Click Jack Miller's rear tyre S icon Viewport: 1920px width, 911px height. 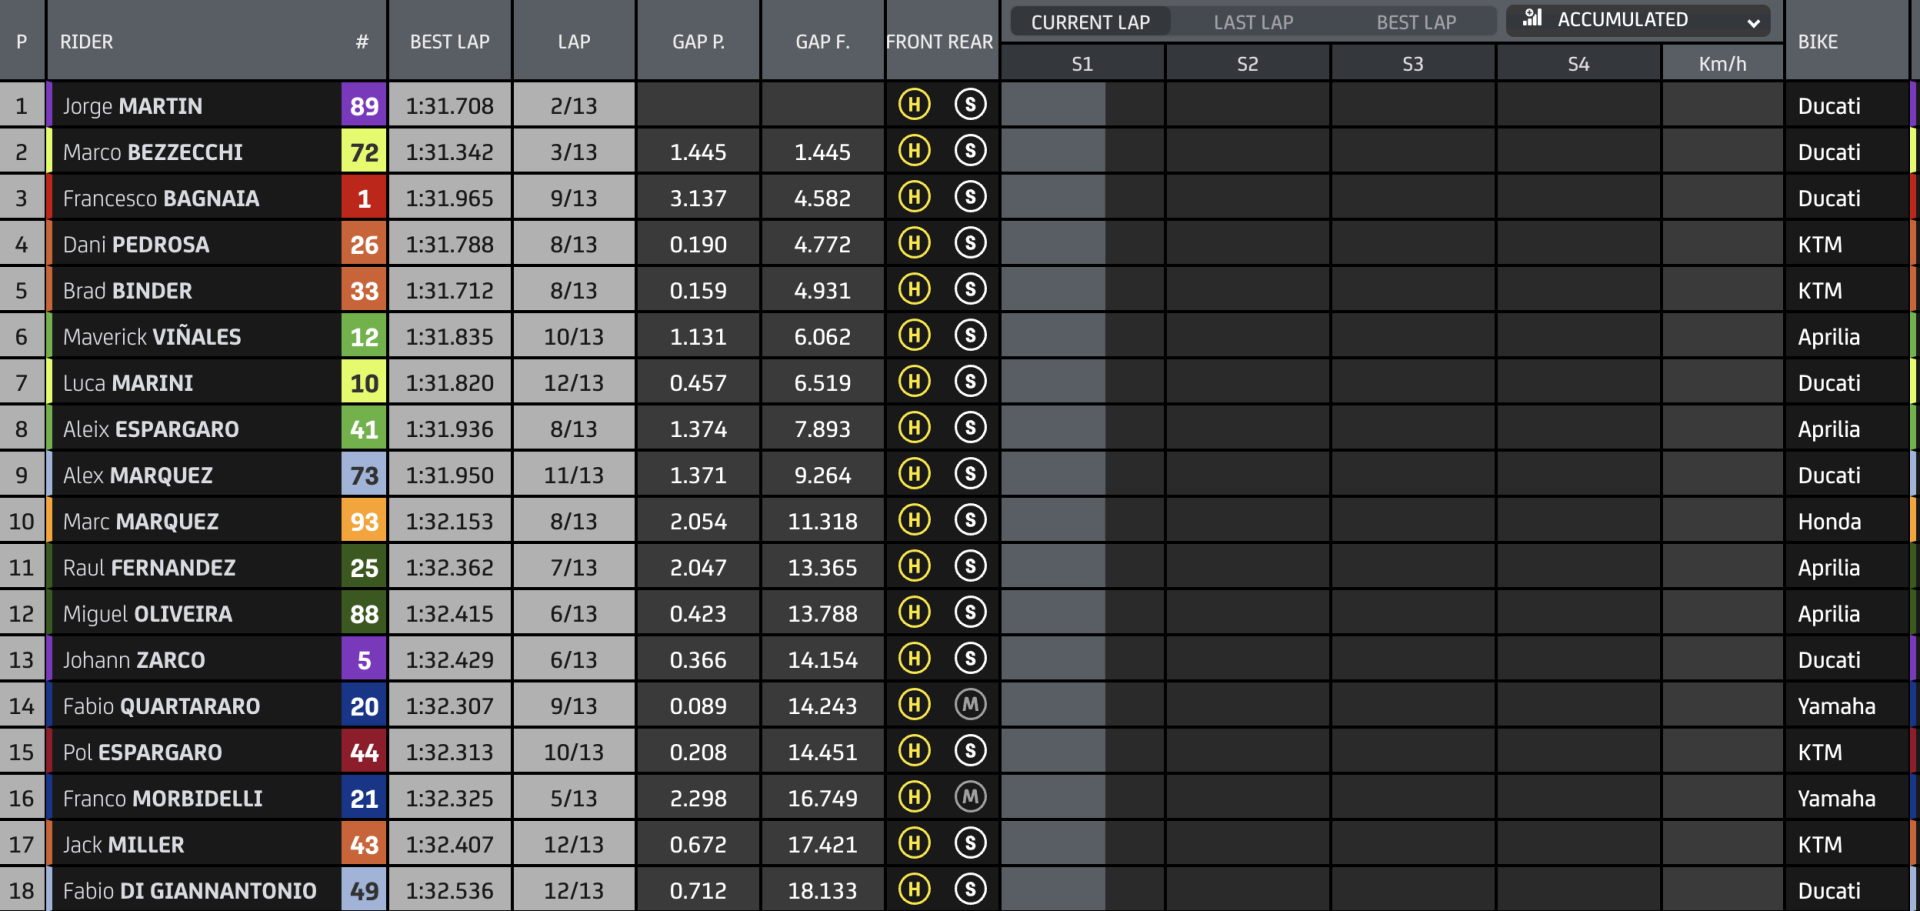coord(970,843)
